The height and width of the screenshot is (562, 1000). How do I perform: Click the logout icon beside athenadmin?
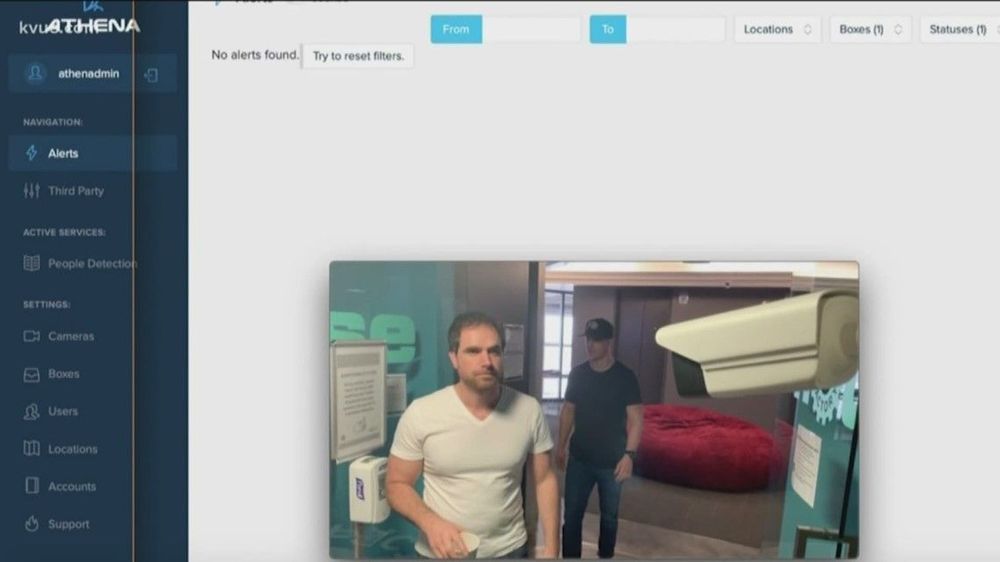(151, 75)
